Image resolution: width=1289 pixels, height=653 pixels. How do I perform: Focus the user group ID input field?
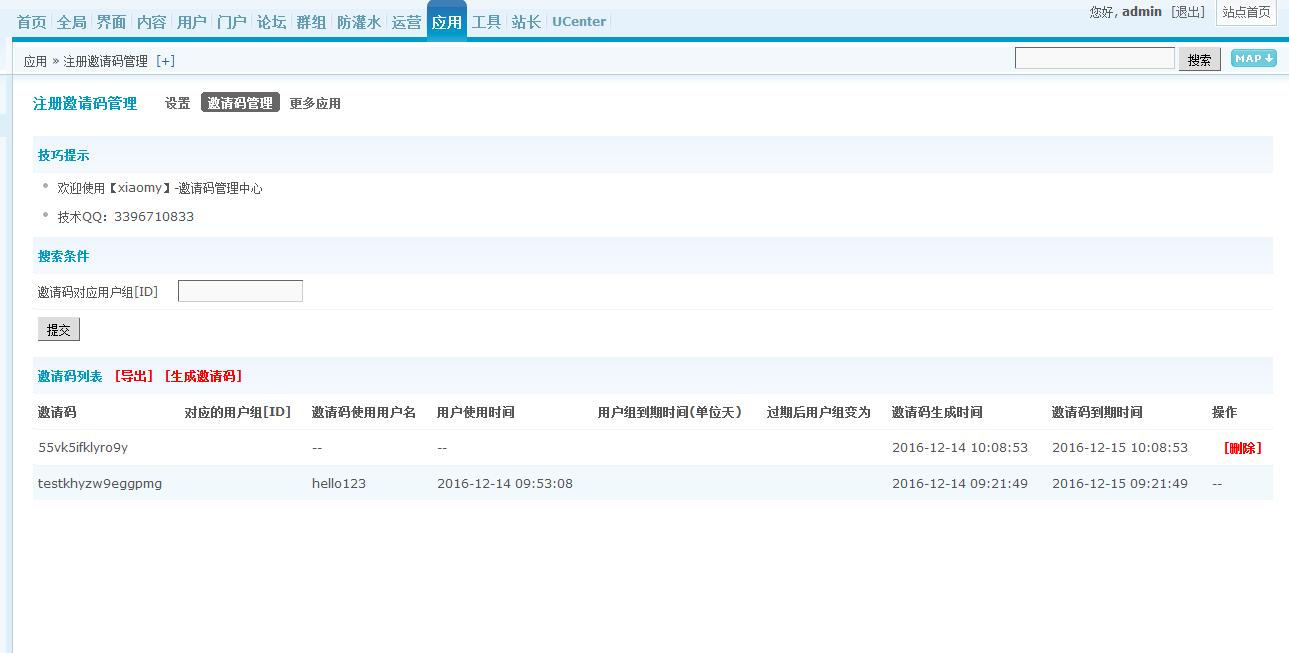240,292
